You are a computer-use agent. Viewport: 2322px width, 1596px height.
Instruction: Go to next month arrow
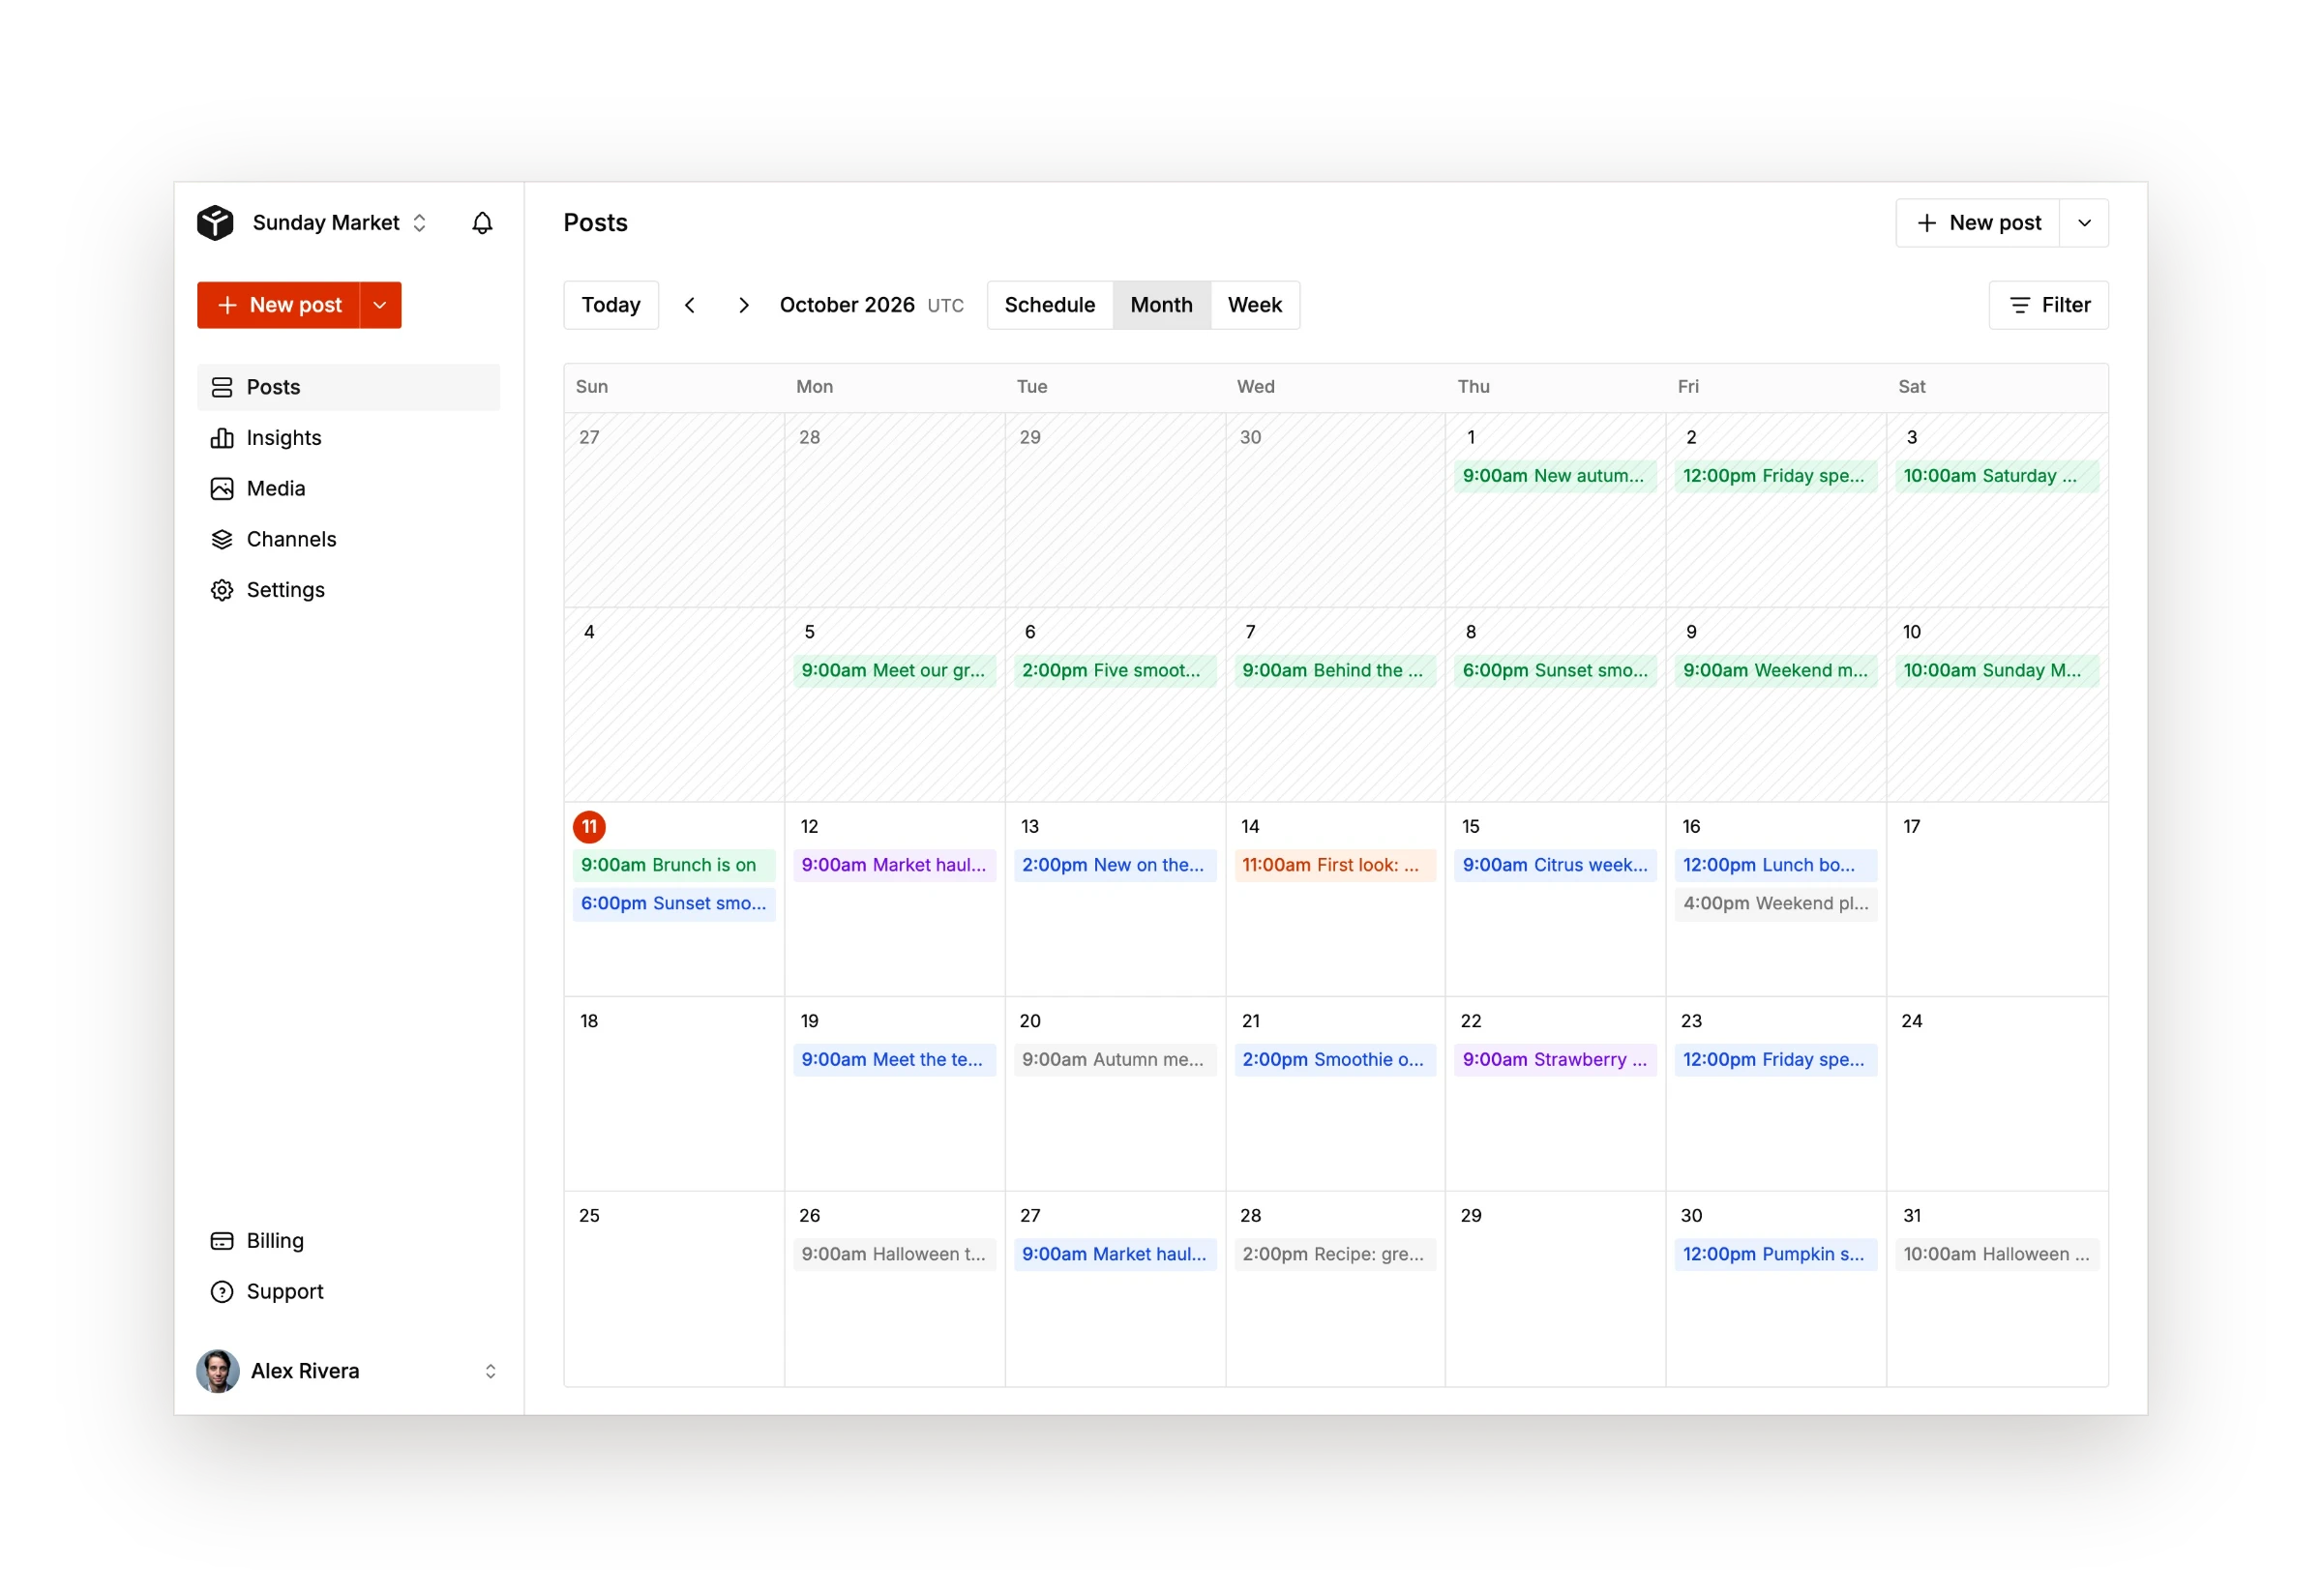tap(743, 305)
